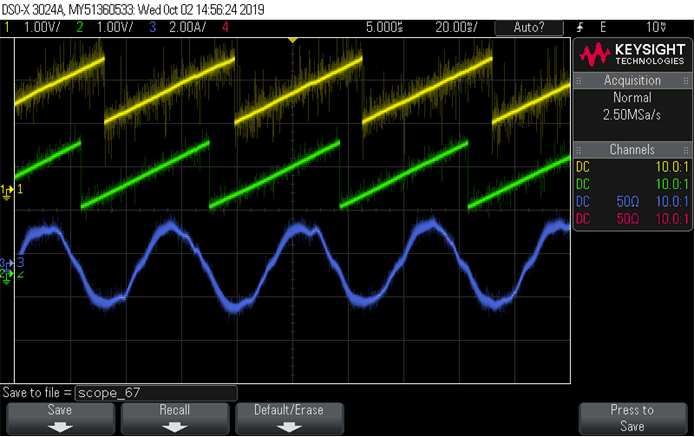
Task: Open the Default/Erase softkey menu
Action: 290,417
